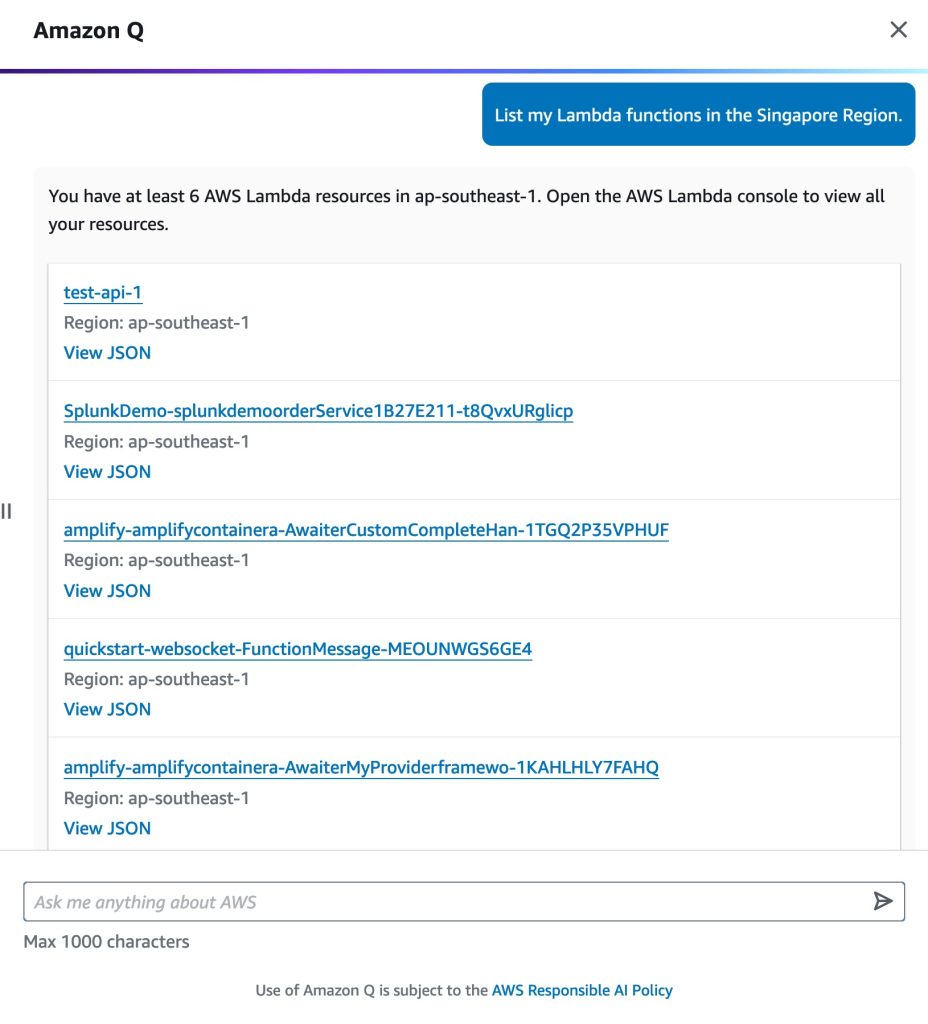
Task: Click the 'Max 1000 characters' hint text
Action: pos(106,942)
